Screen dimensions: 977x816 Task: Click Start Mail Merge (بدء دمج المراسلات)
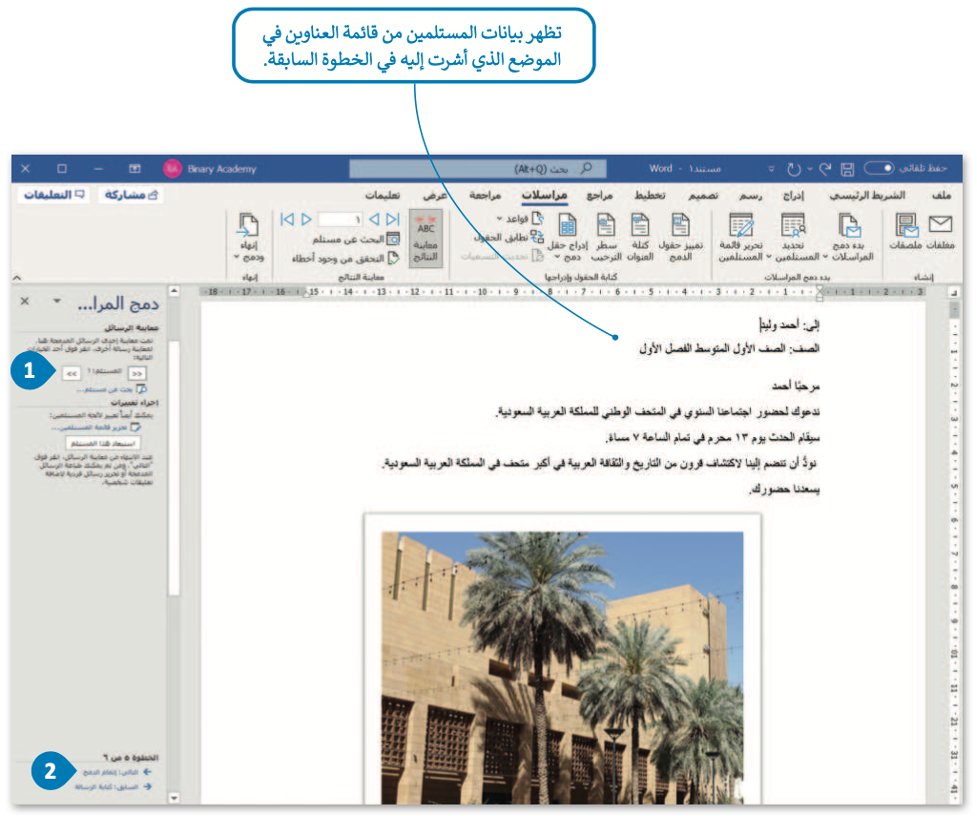(x=848, y=237)
